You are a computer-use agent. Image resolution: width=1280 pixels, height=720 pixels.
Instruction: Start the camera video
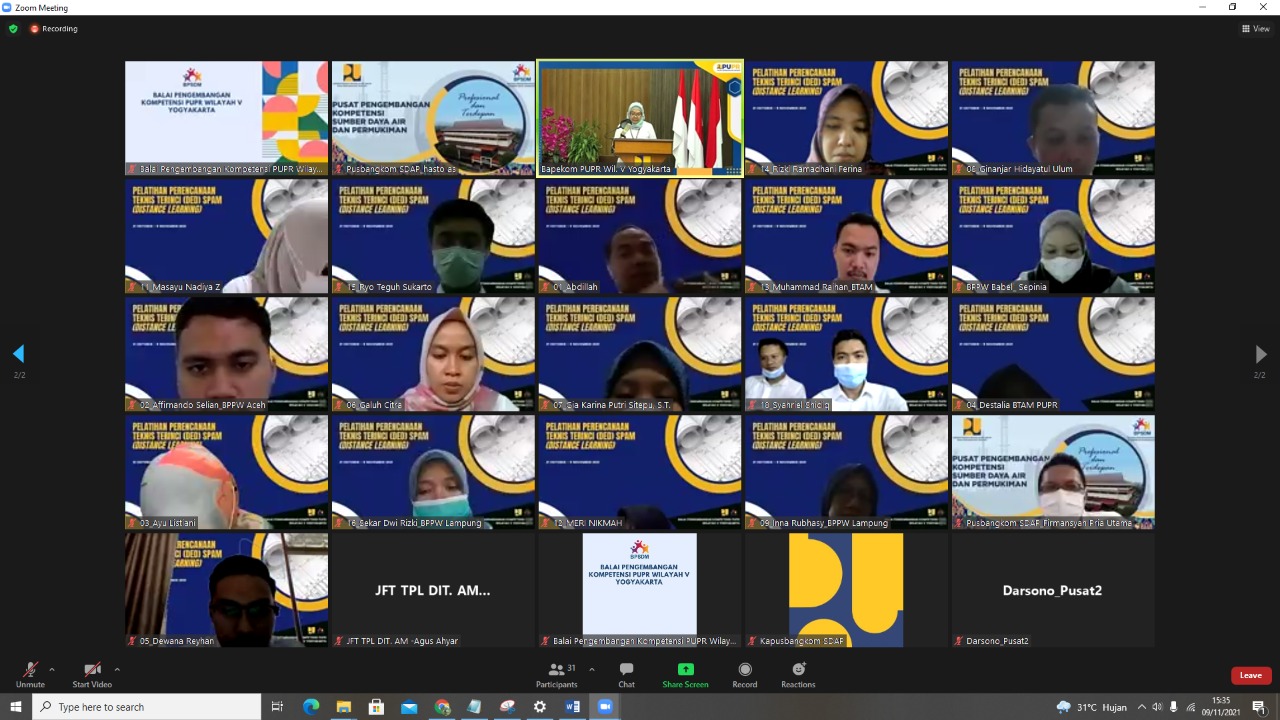tap(92, 675)
